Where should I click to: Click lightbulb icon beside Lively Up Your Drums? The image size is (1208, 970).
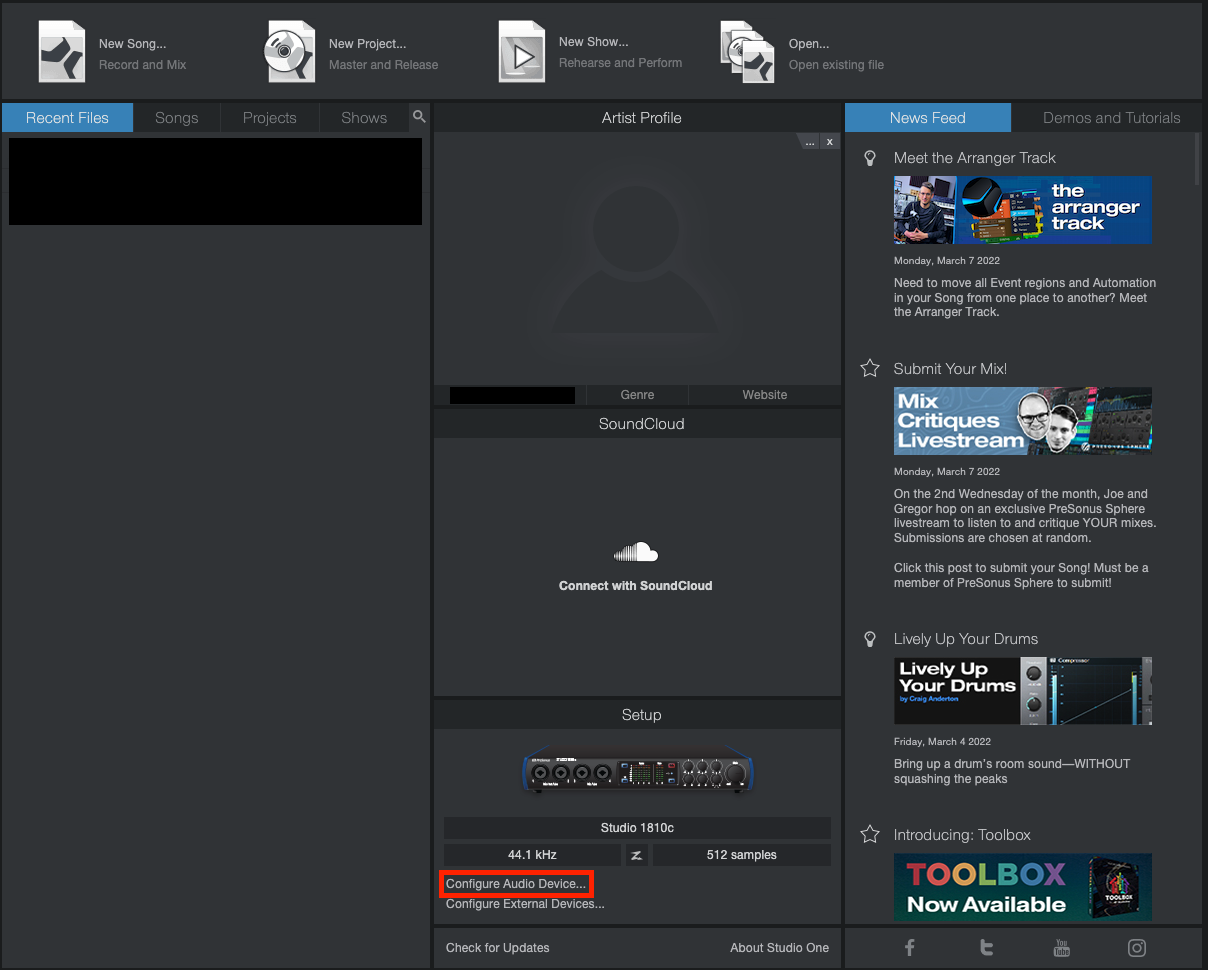click(x=870, y=639)
